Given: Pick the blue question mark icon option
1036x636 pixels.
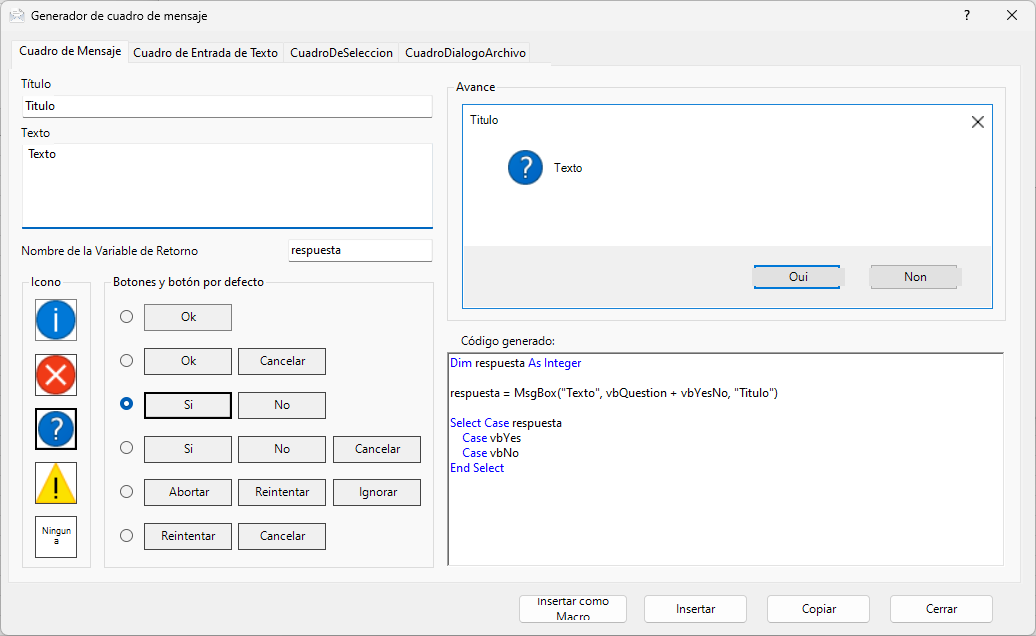Looking at the screenshot, I should coord(56,429).
